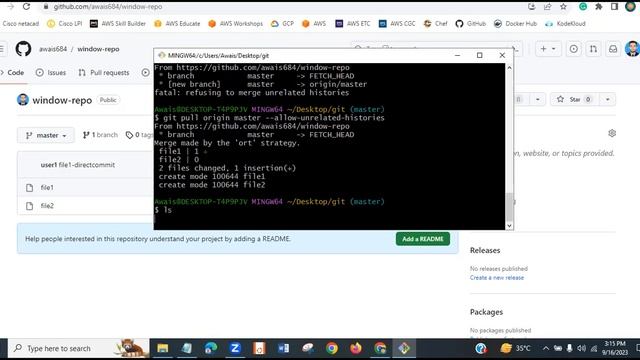Screen dimensions: 640x360
Task: Open the window-repo repository title link
Action: tap(62, 100)
